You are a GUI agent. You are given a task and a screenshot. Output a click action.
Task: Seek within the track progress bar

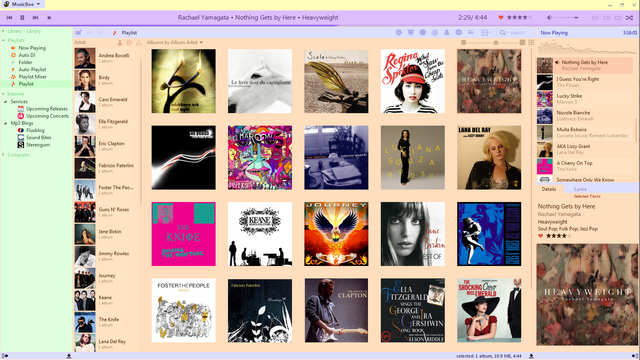click(320, 26)
